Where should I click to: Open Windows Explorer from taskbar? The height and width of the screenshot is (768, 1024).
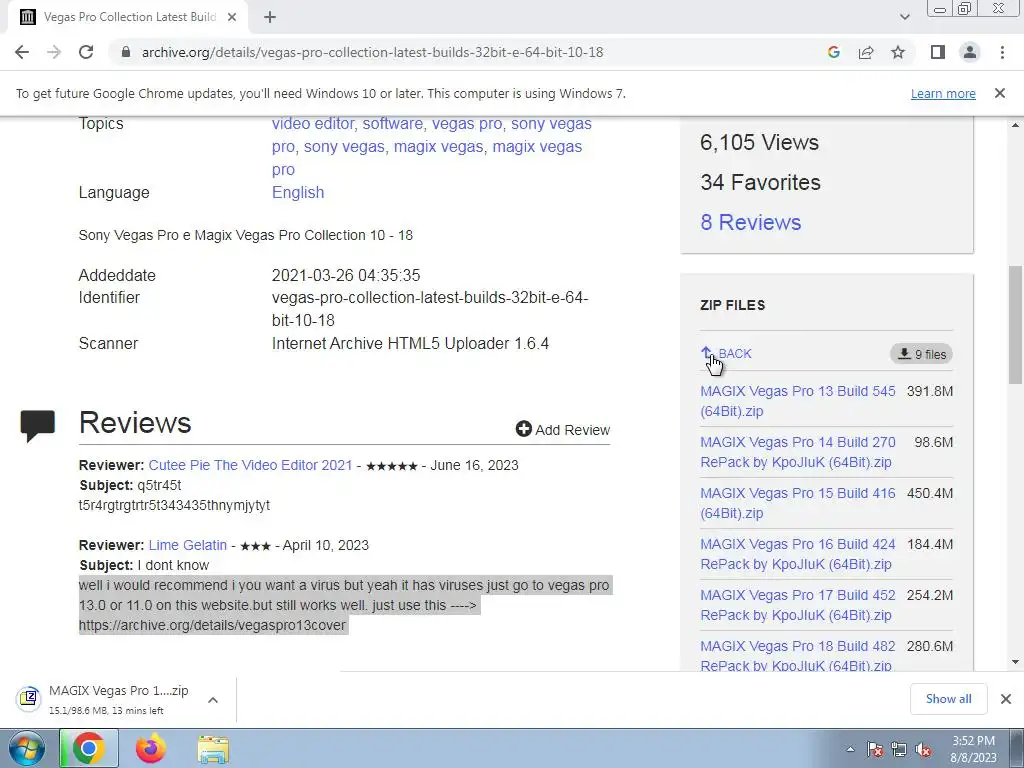tap(213, 749)
